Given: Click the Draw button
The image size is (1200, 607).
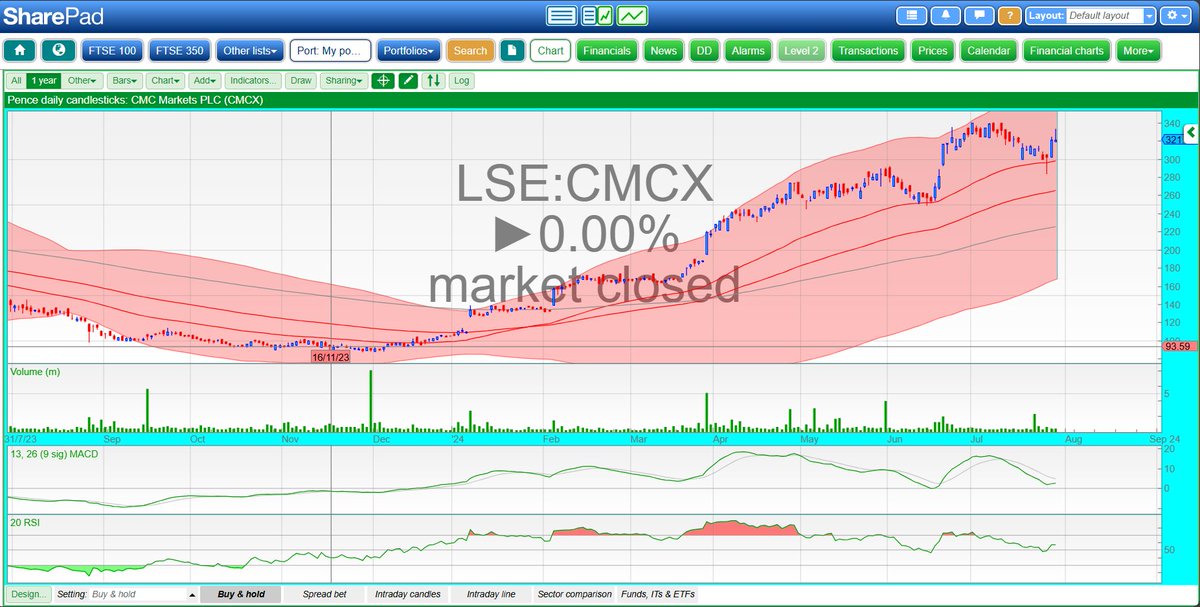Looking at the screenshot, I should click(300, 80).
